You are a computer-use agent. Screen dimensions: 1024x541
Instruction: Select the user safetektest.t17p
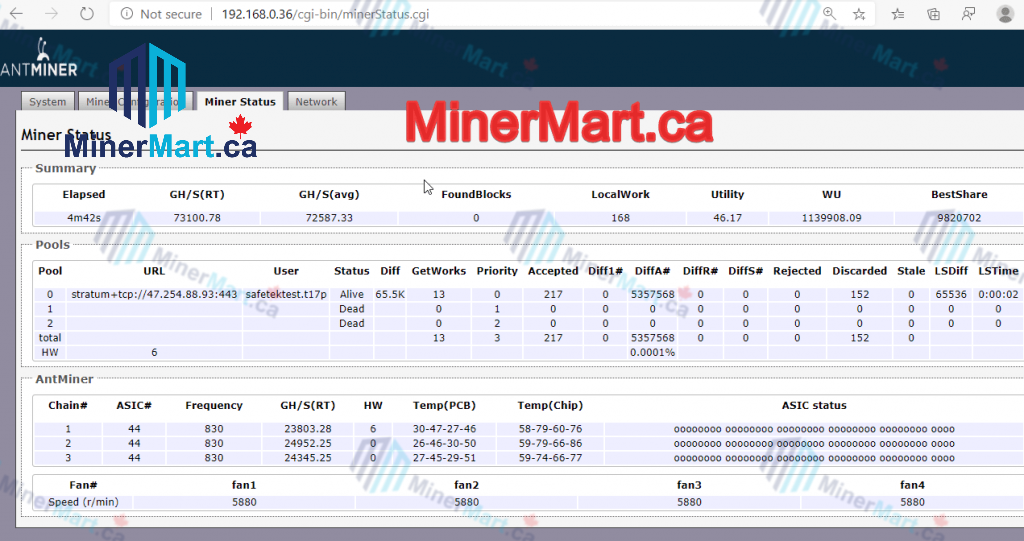pos(286,294)
